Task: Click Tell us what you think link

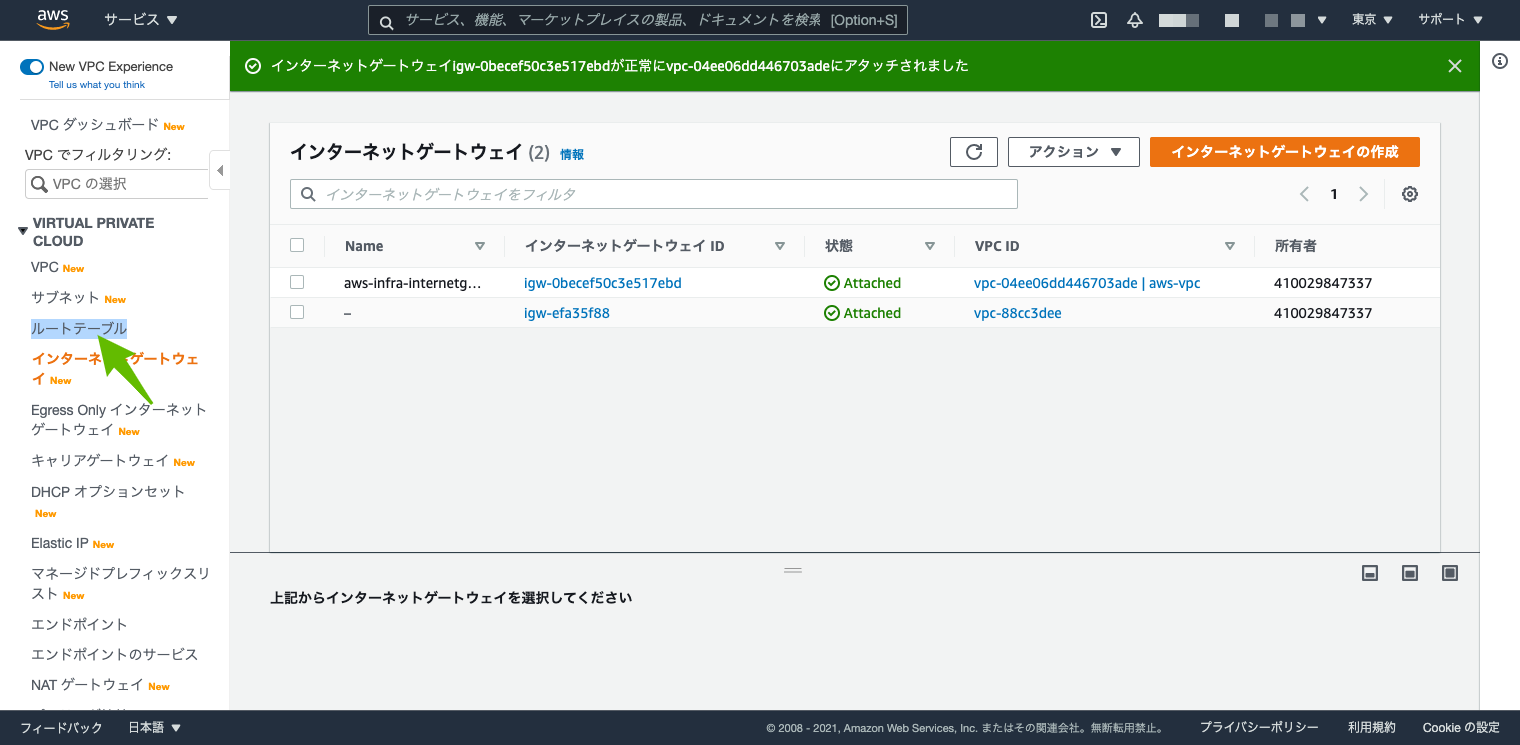Action: click(x=97, y=85)
